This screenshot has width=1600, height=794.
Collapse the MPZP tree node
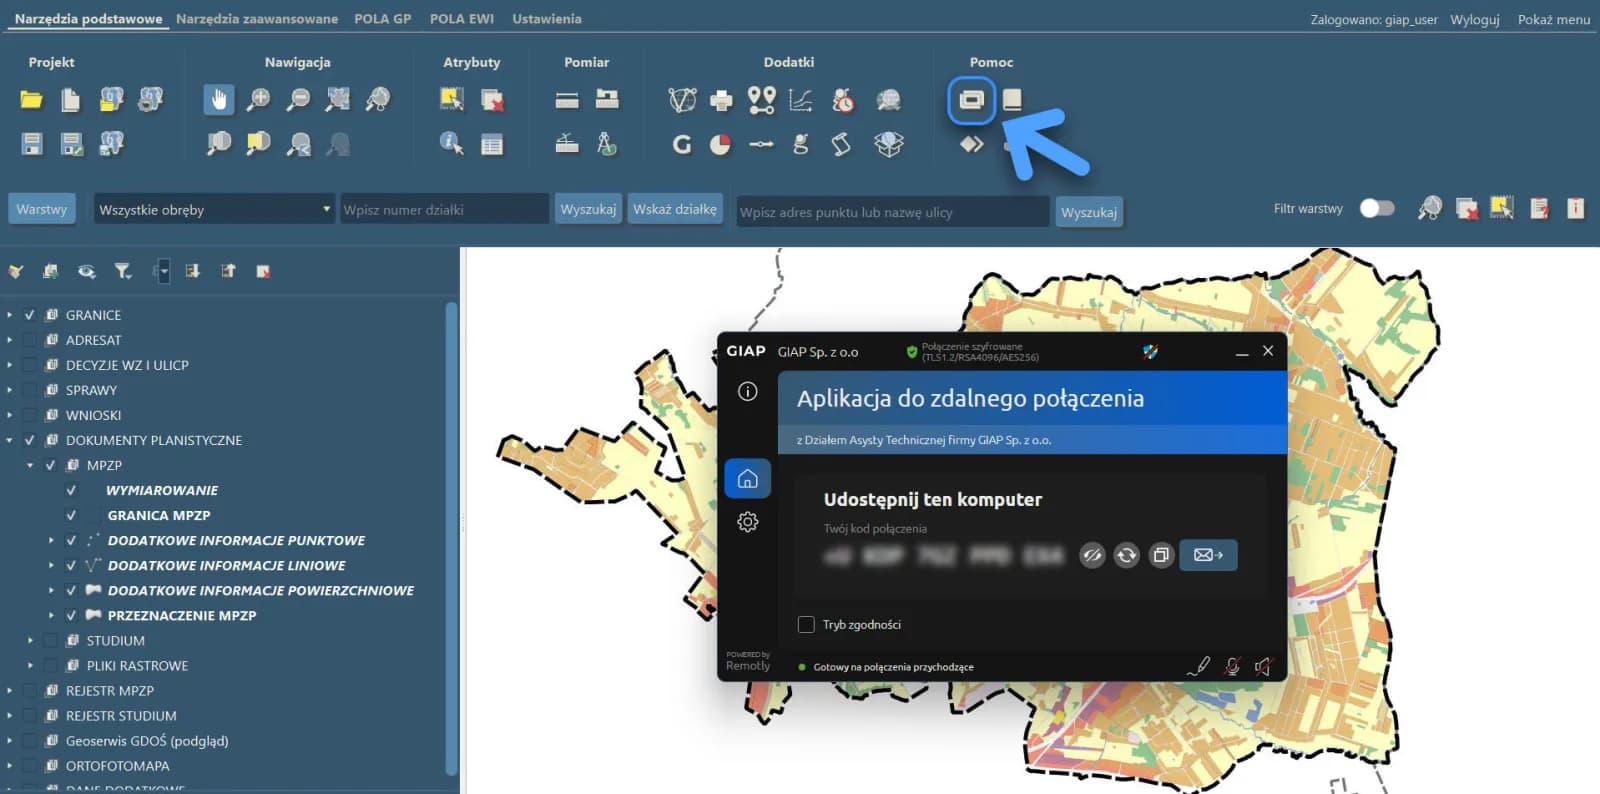click(x=30, y=465)
